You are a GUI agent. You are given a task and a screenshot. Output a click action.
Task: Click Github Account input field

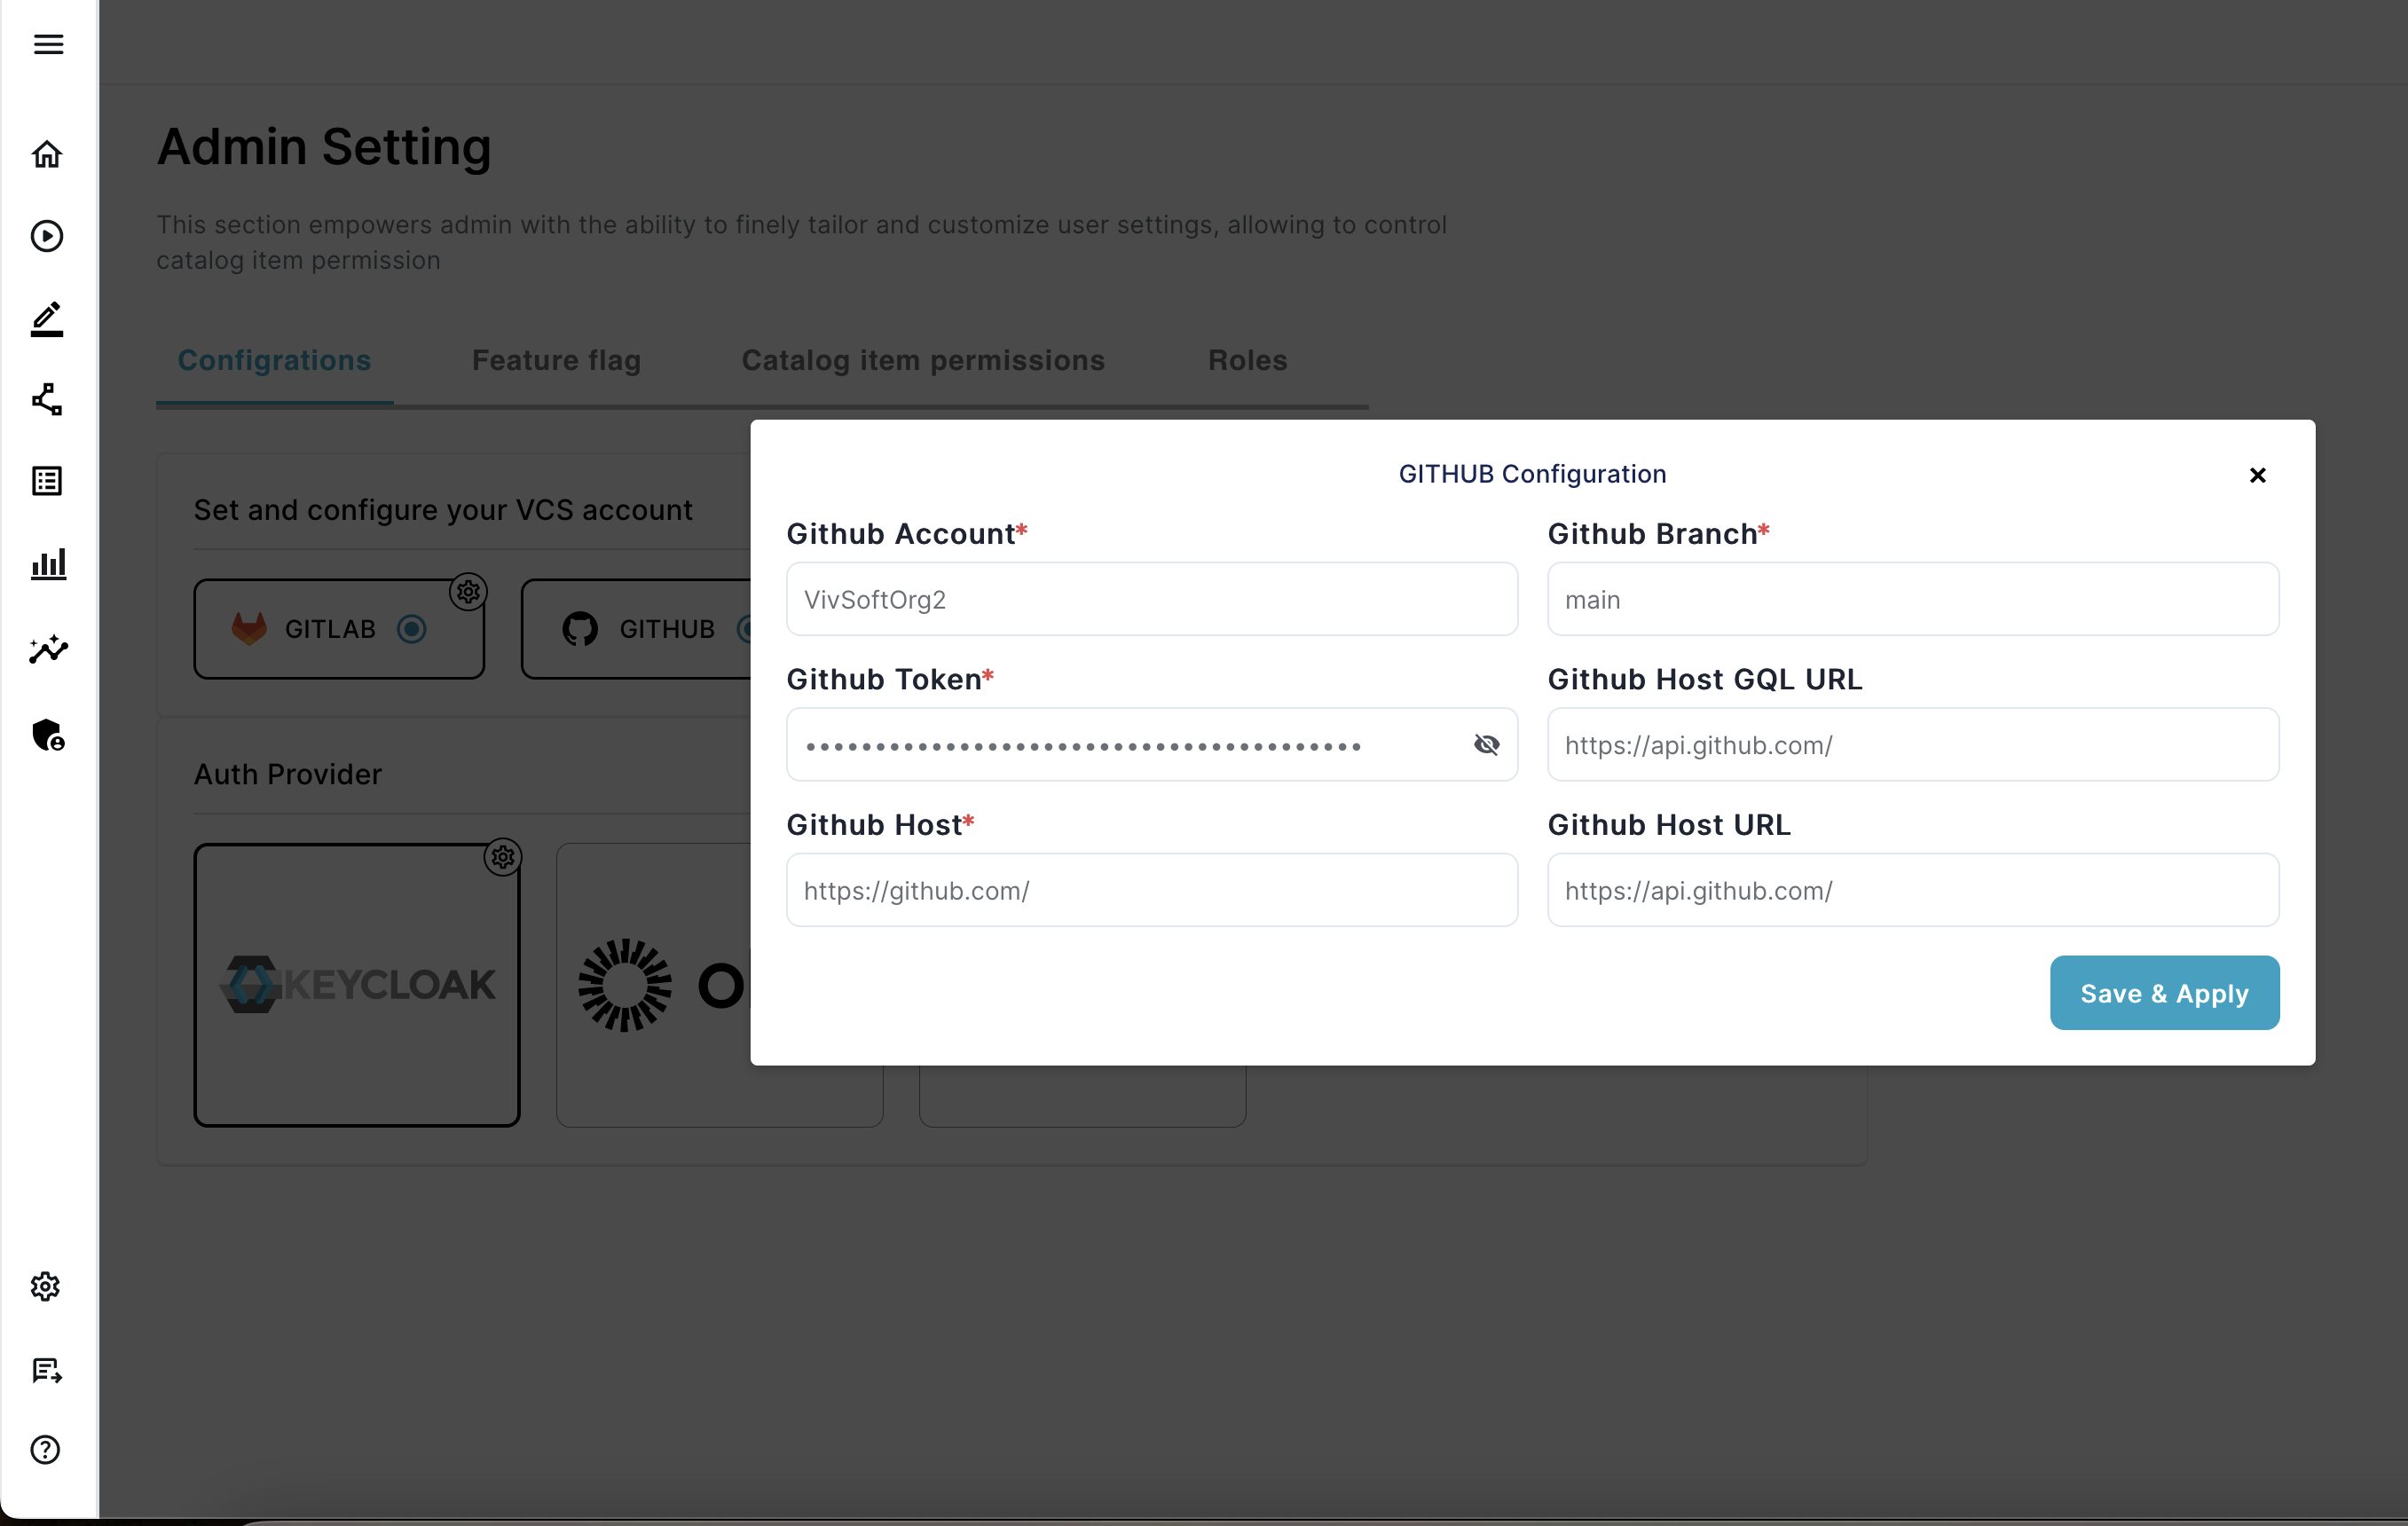coord(1152,598)
